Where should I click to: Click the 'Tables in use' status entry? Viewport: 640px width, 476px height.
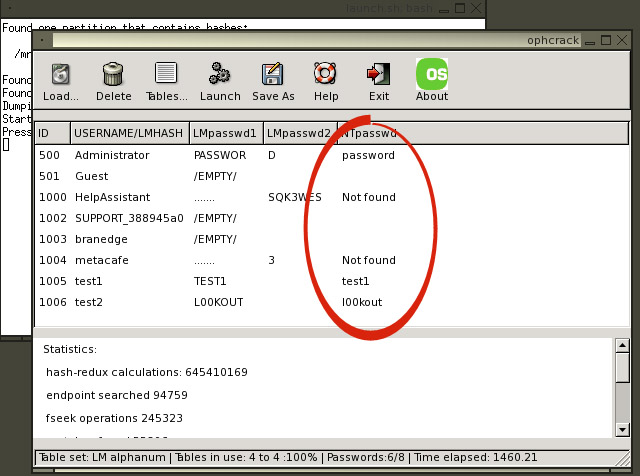tap(246, 457)
